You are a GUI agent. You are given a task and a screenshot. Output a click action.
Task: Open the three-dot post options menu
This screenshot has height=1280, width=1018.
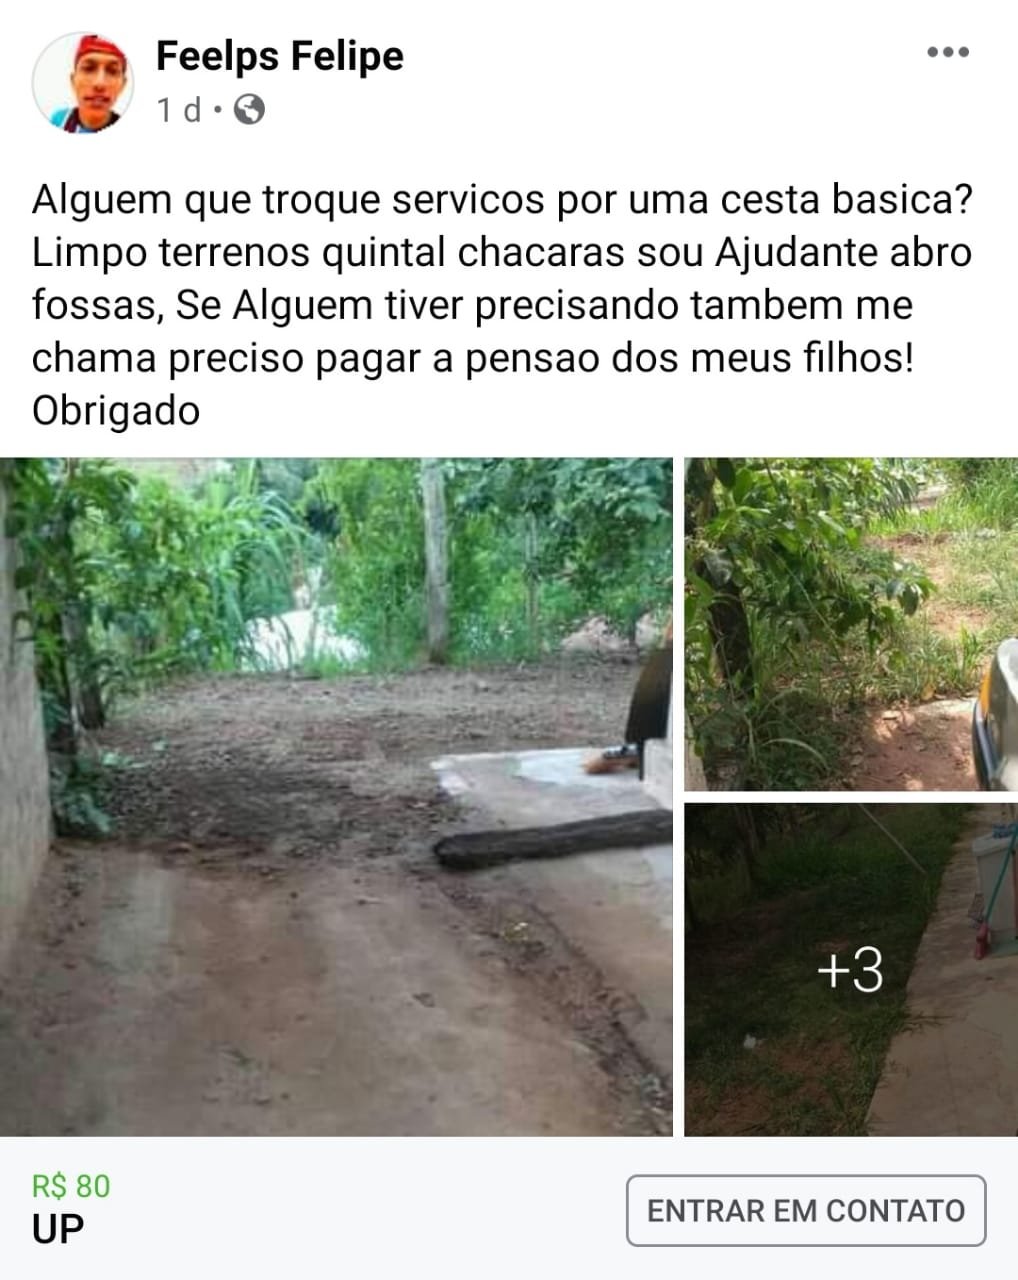pos(948,52)
